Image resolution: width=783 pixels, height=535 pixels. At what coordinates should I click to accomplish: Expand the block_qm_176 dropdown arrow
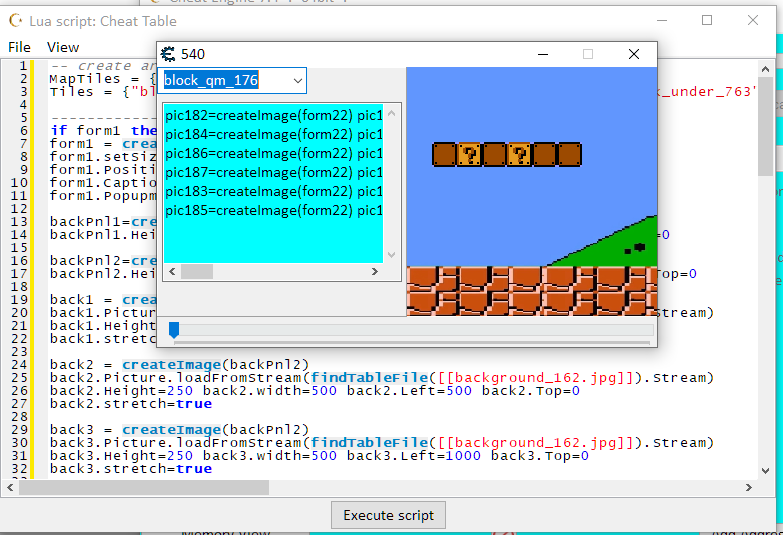[x=297, y=81]
